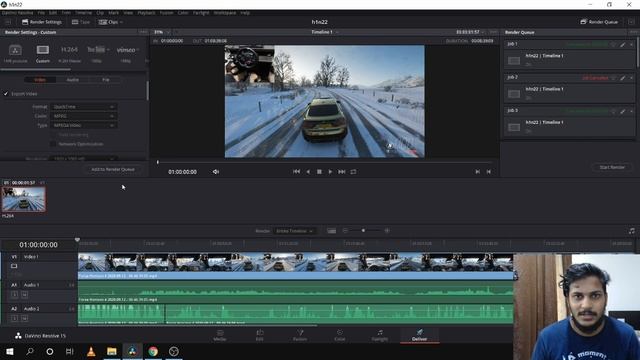Open the Timeline 1 selector dropdown
Viewport: 640px width, 360px height.
tap(325, 32)
